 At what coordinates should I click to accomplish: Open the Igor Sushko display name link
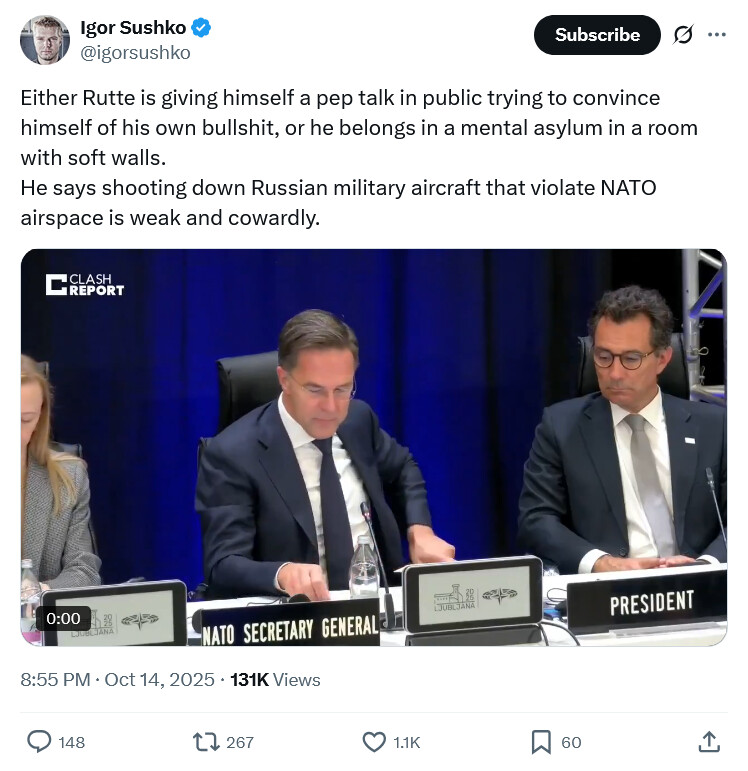(x=133, y=29)
